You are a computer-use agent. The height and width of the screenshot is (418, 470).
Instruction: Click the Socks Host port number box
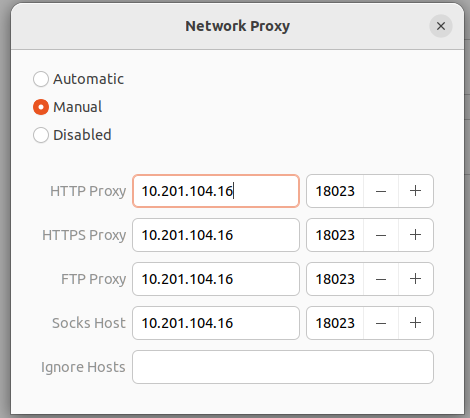(x=335, y=323)
